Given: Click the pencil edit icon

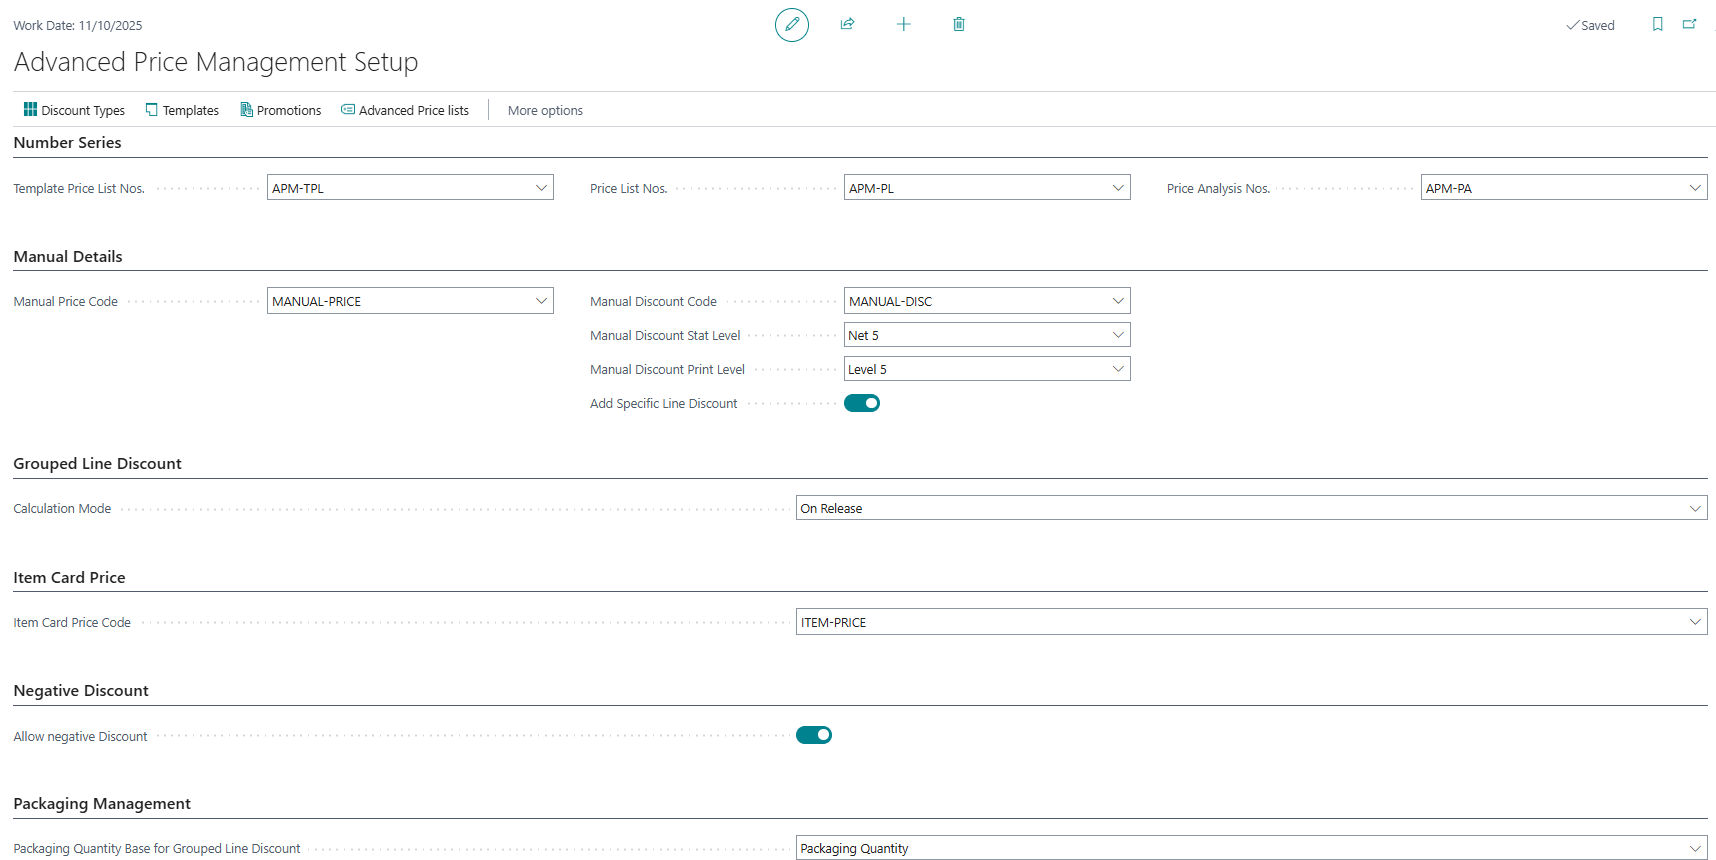Looking at the screenshot, I should click(791, 24).
